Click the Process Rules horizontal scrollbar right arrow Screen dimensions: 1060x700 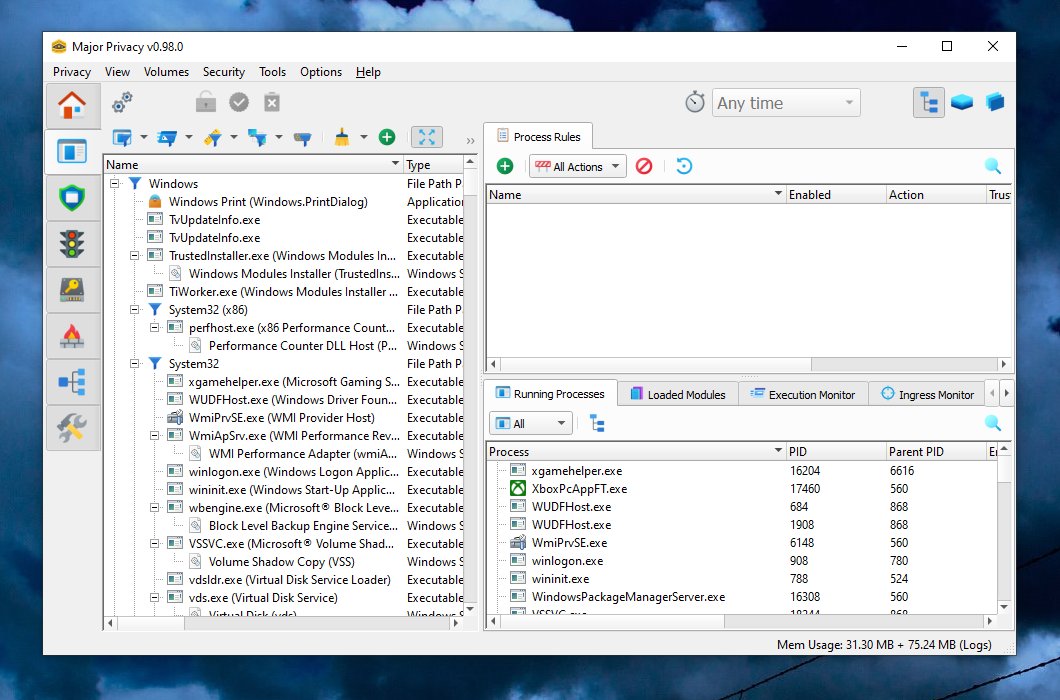1004,364
